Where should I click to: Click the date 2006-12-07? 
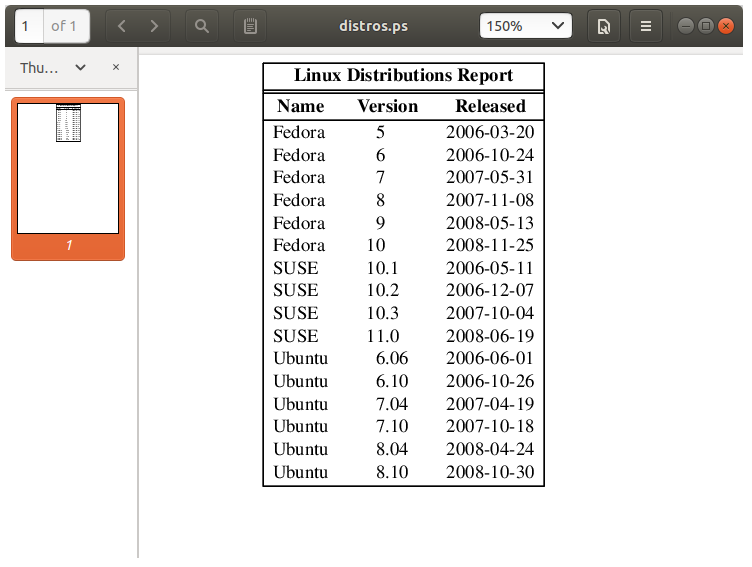click(490, 290)
